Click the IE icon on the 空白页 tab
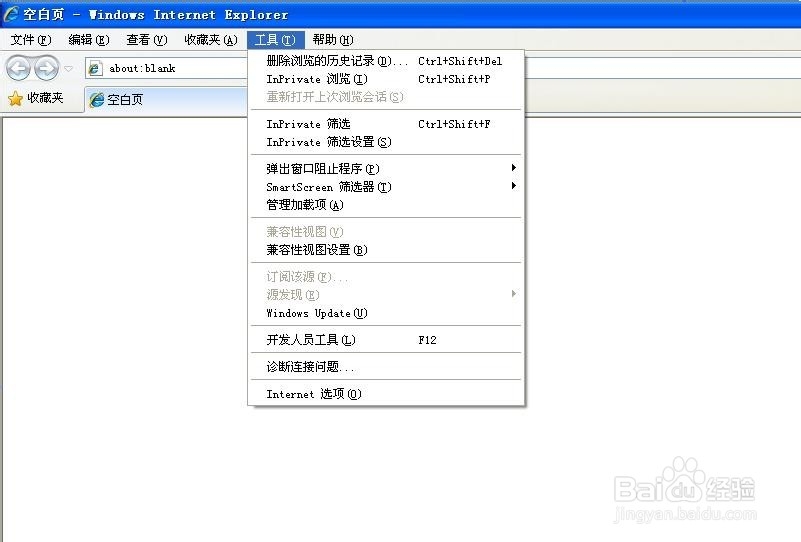This screenshot has height=542, width=801. coord(97,100)
